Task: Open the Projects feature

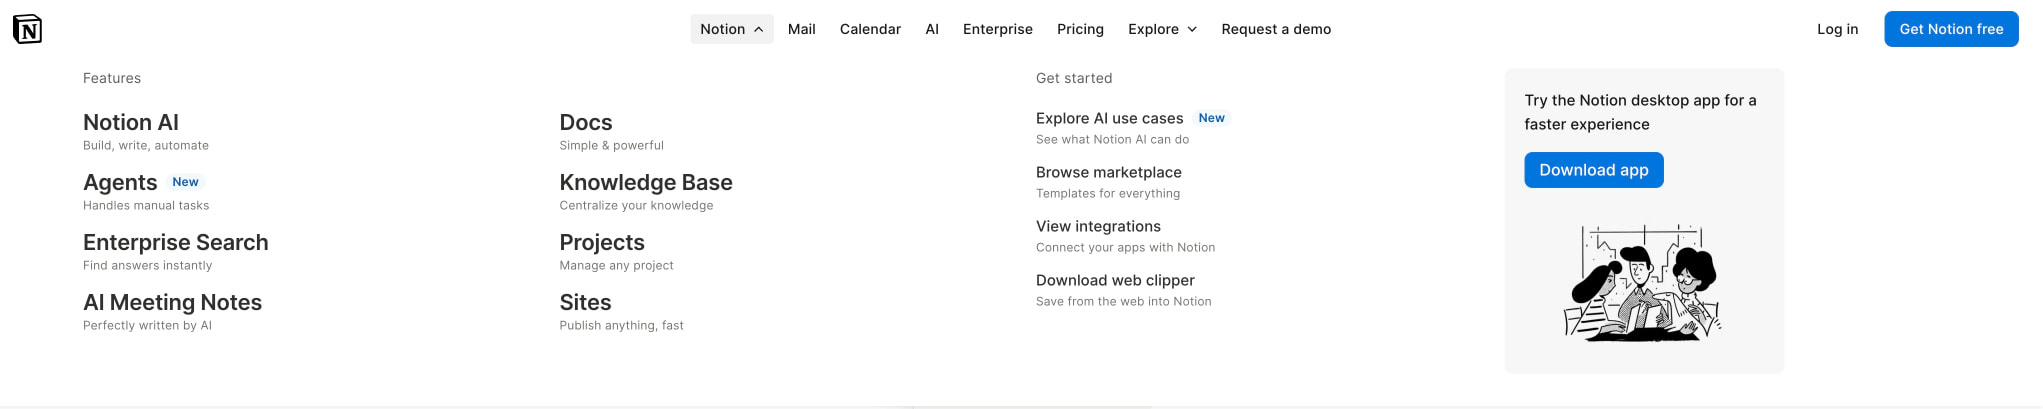Action: tap(602, 242)
